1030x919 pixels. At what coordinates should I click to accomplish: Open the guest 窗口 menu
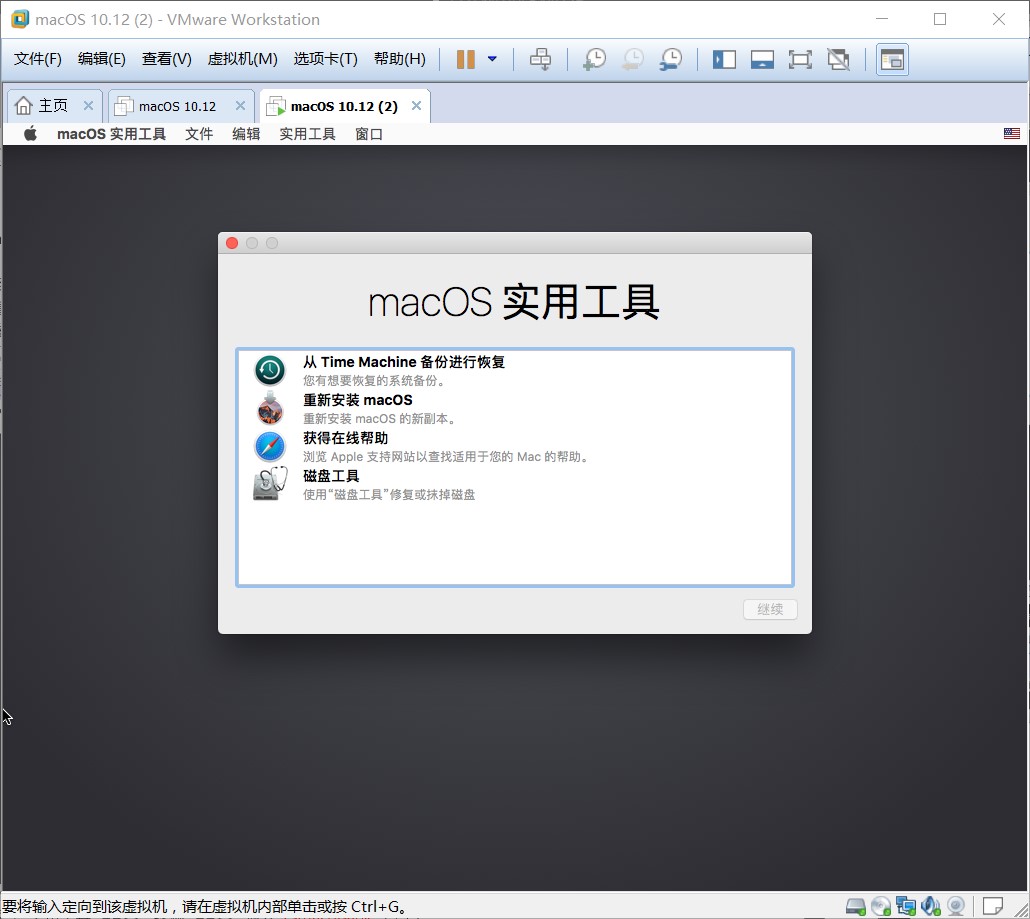(369, 134)
